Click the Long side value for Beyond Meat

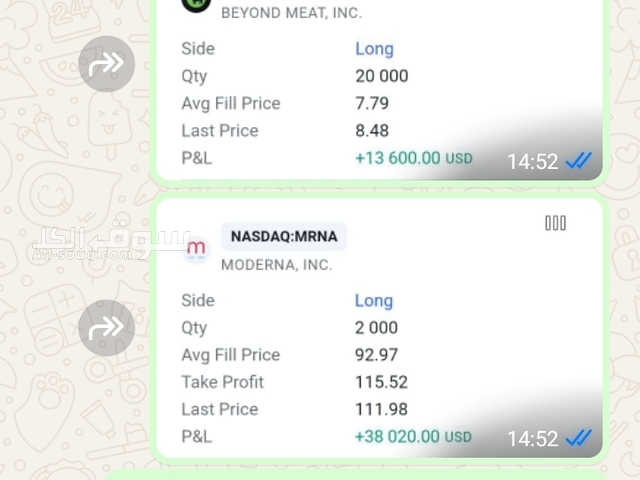coord(374,49)
